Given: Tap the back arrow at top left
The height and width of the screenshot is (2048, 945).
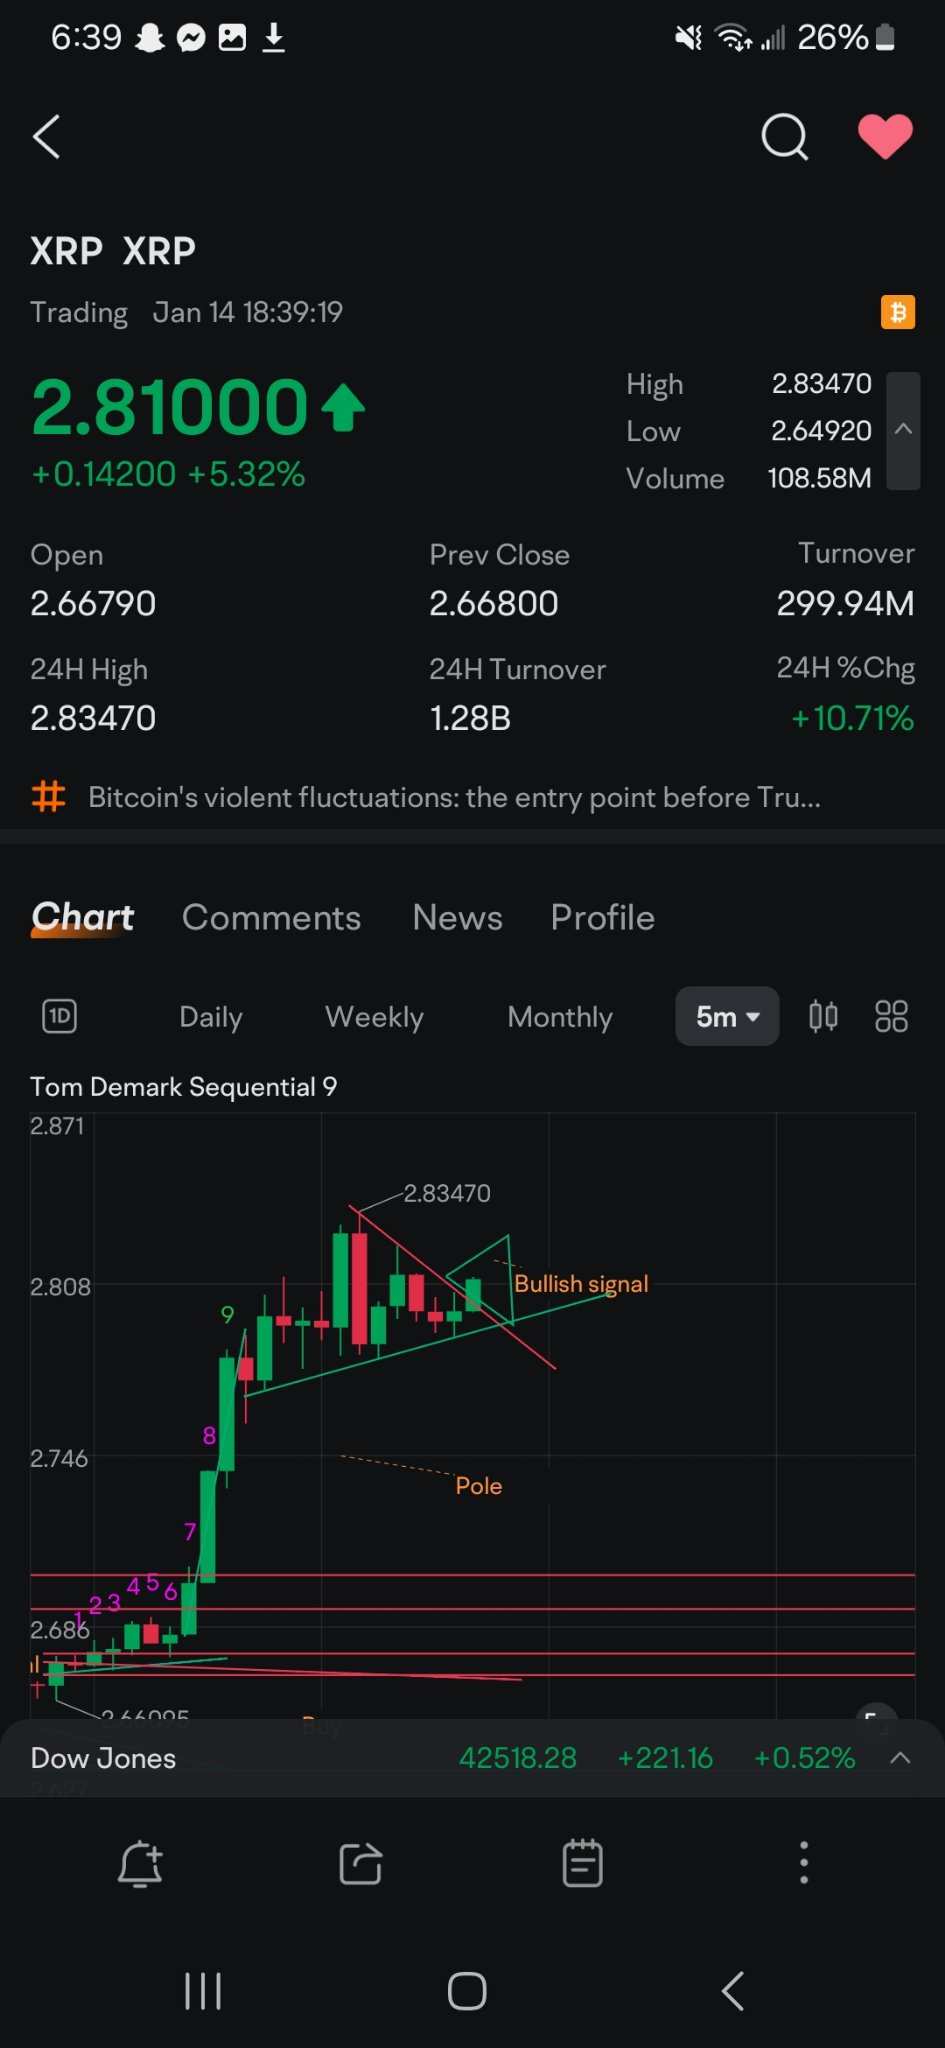Looking at the screenshot, I should point(46,137).
